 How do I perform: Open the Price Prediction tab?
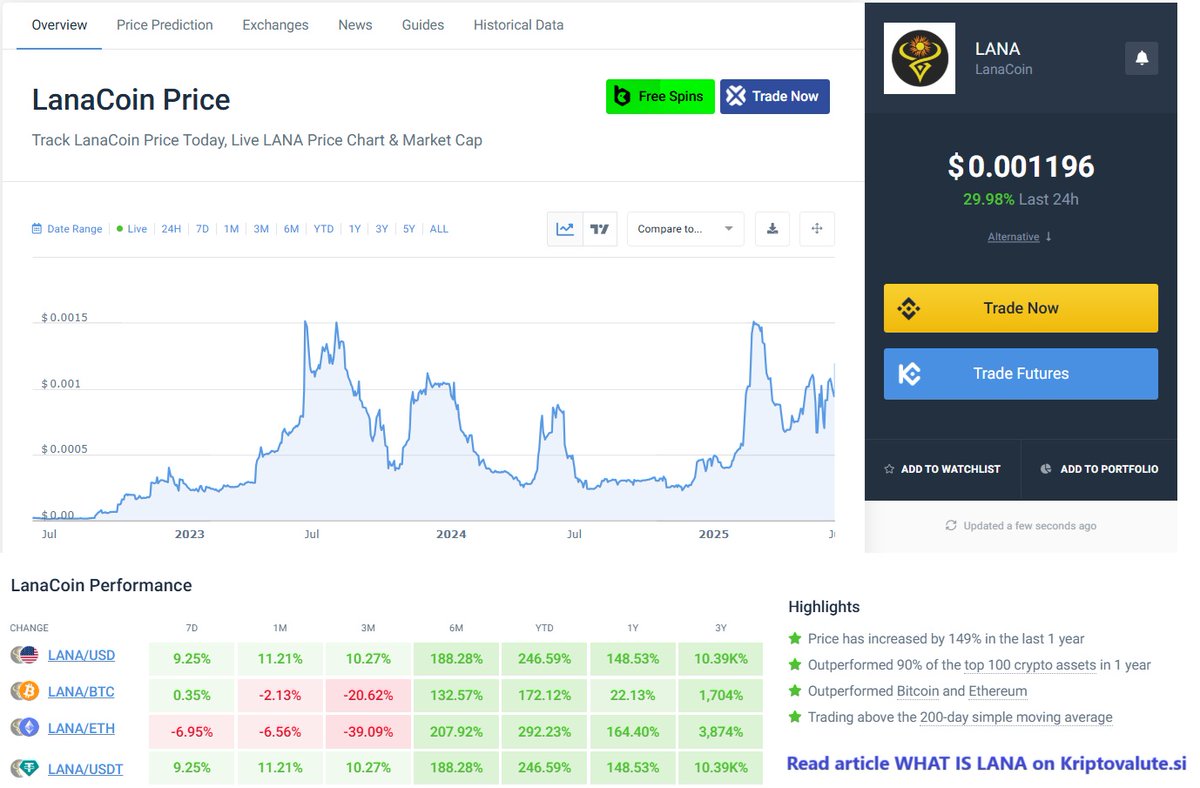pyautogui.click(x=165, y=25)
